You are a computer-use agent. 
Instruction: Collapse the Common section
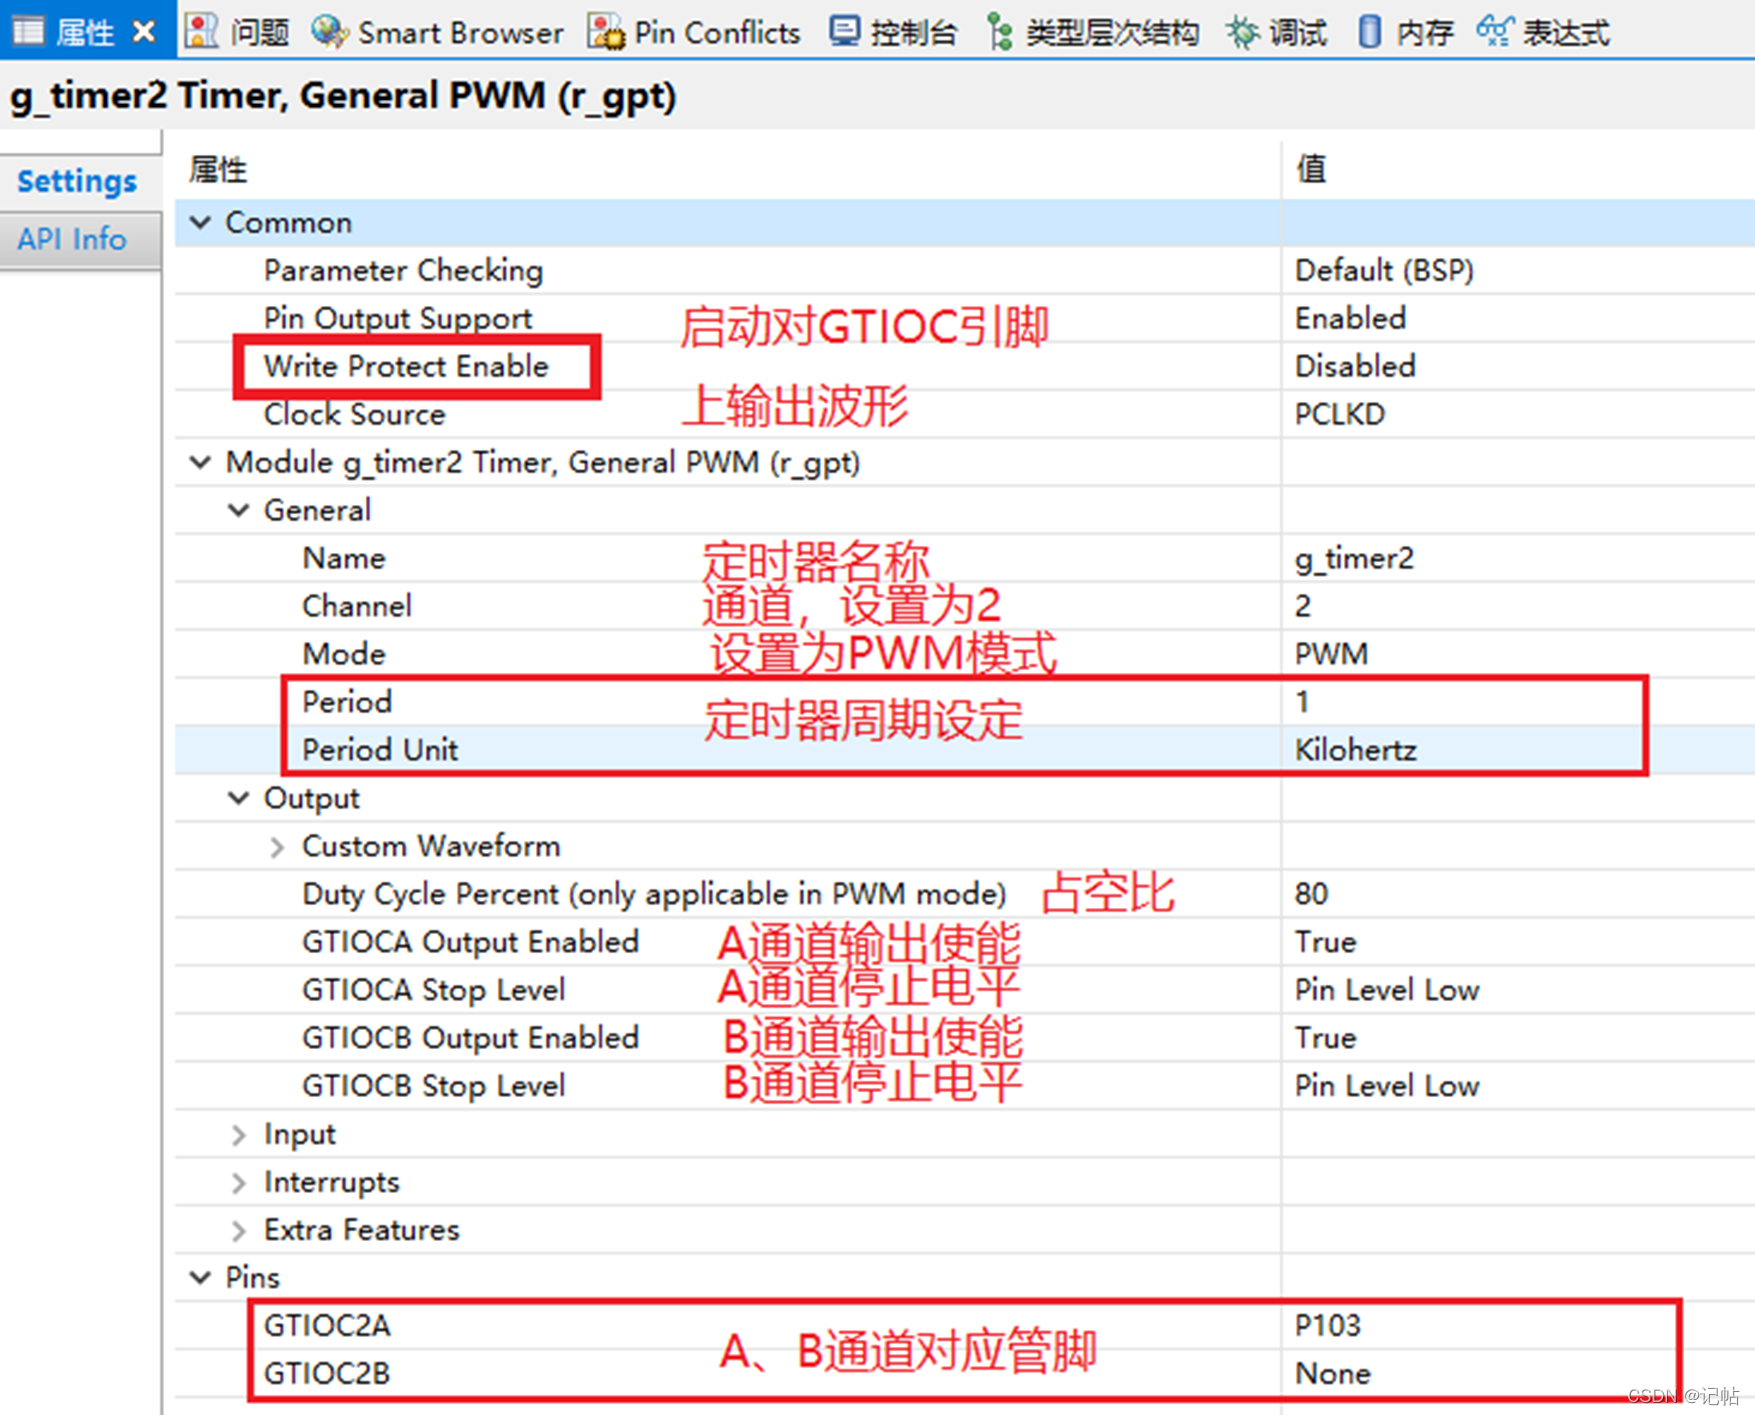pos(201,222)
